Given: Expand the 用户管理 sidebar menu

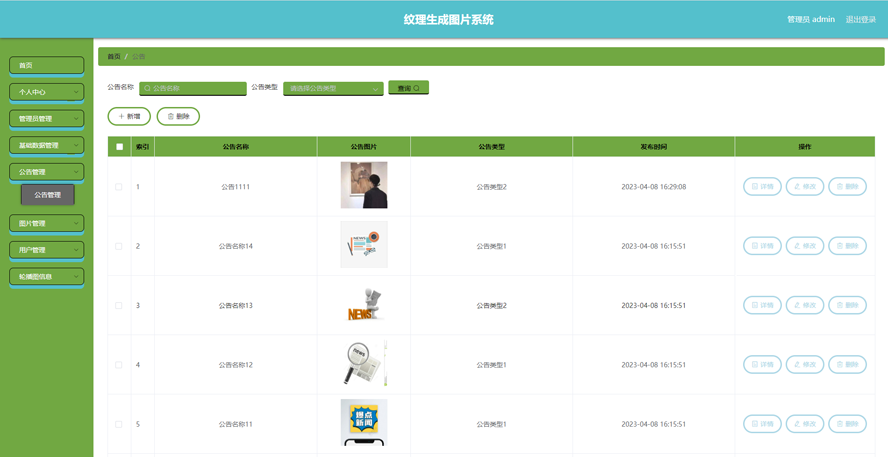Looking at the screenshot, I should pos(46,250).
